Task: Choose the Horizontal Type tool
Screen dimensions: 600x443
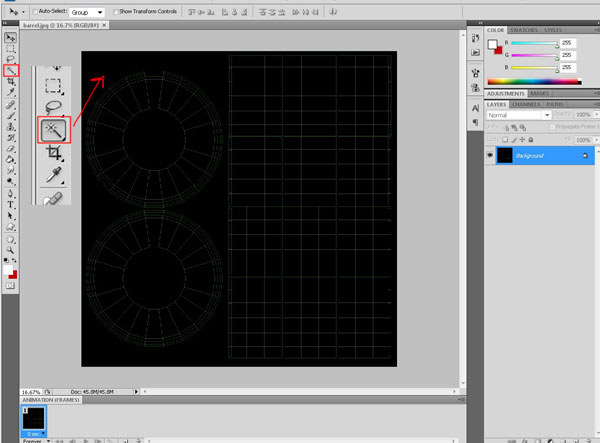Action: tap(11, 204)
